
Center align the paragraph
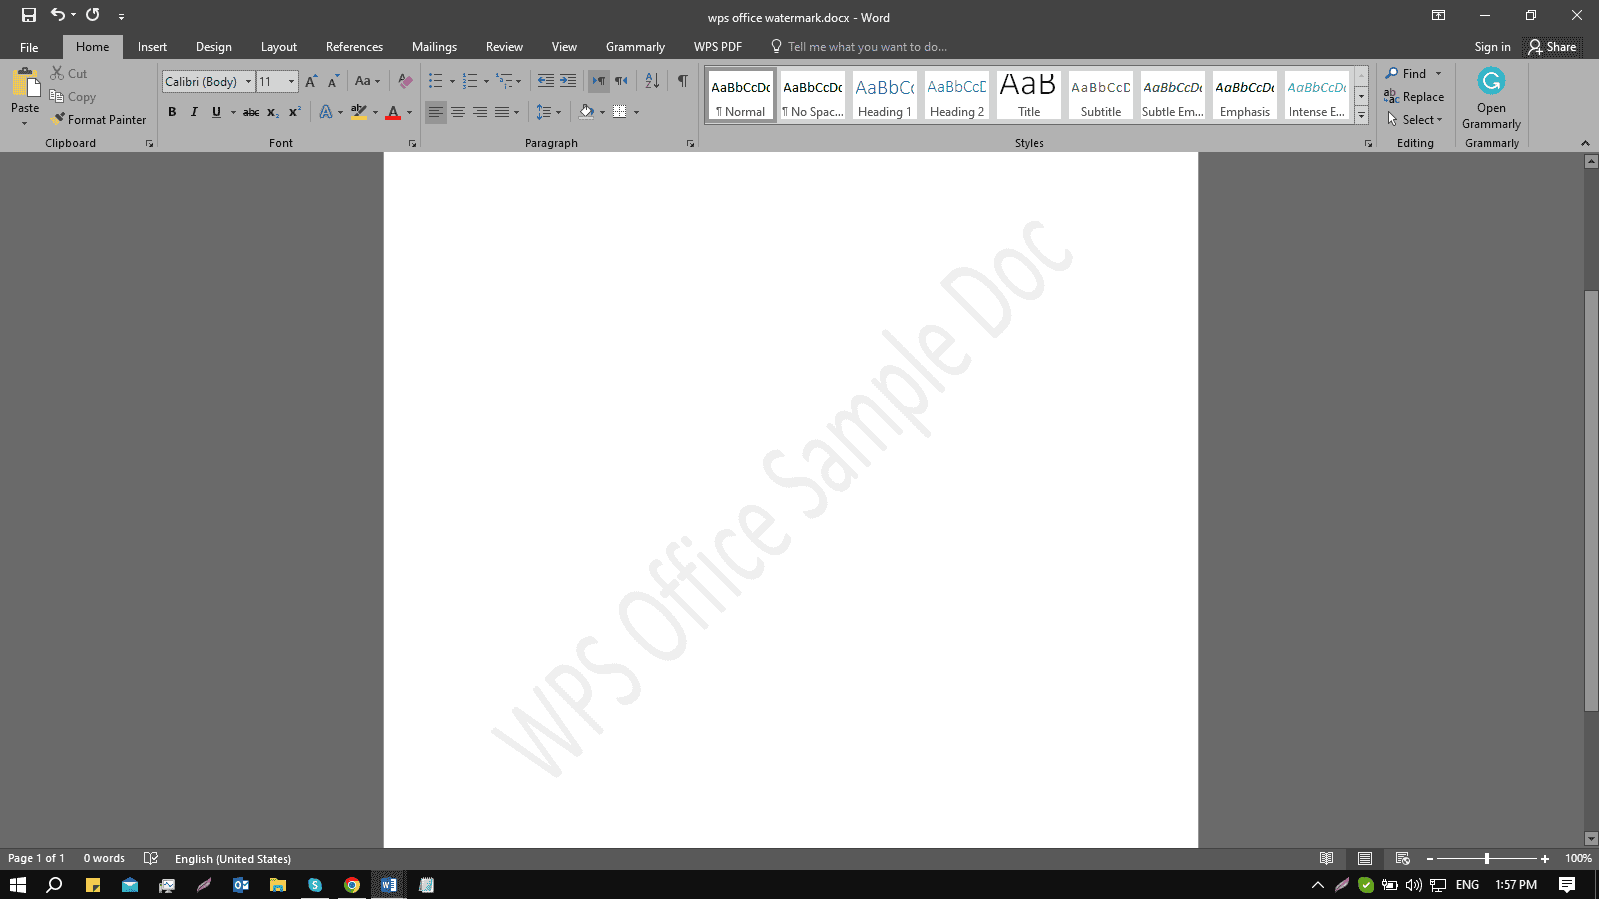[458, 112]
